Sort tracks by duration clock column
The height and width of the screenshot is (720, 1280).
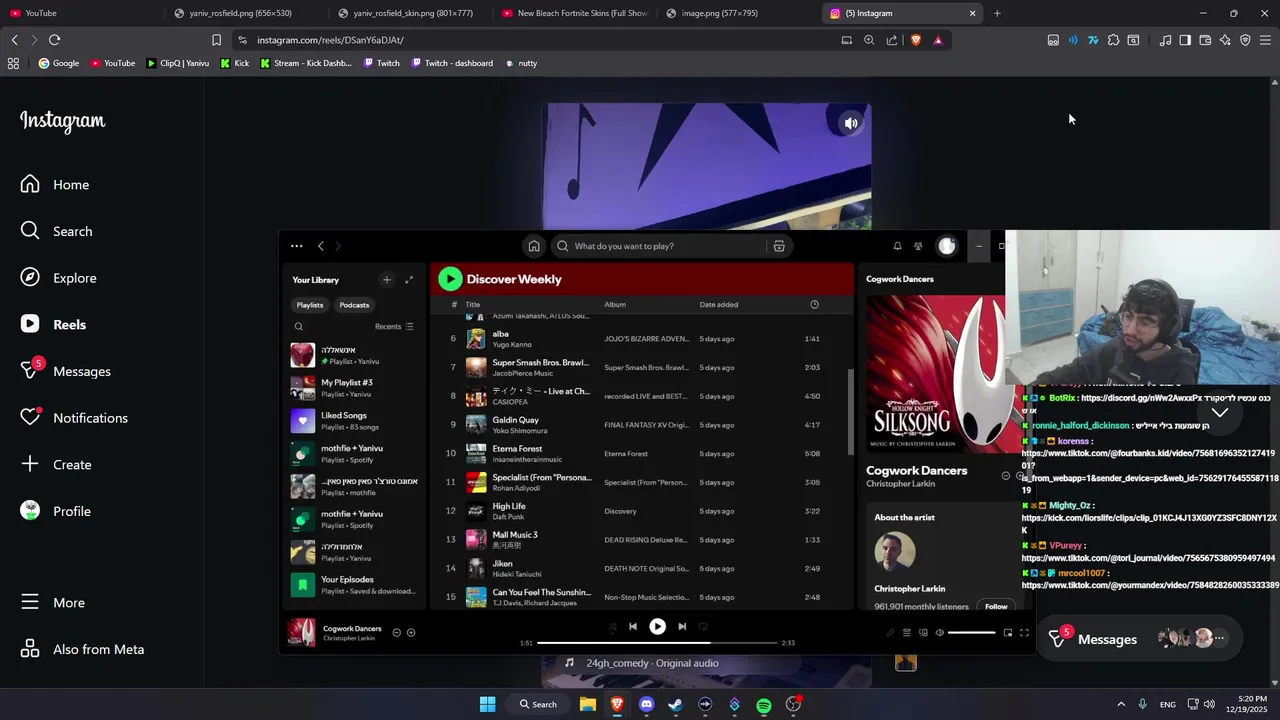click(814, 305)
